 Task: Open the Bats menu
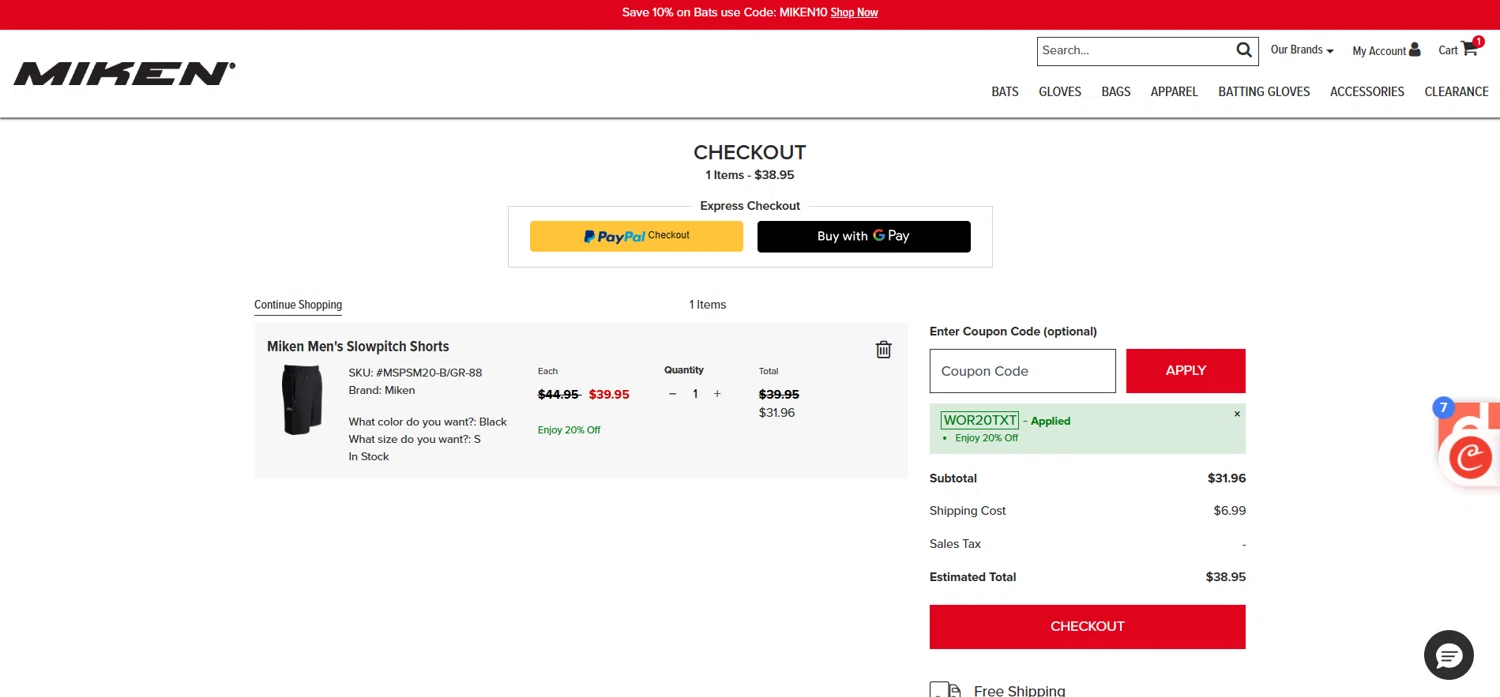pos(1005,92)
